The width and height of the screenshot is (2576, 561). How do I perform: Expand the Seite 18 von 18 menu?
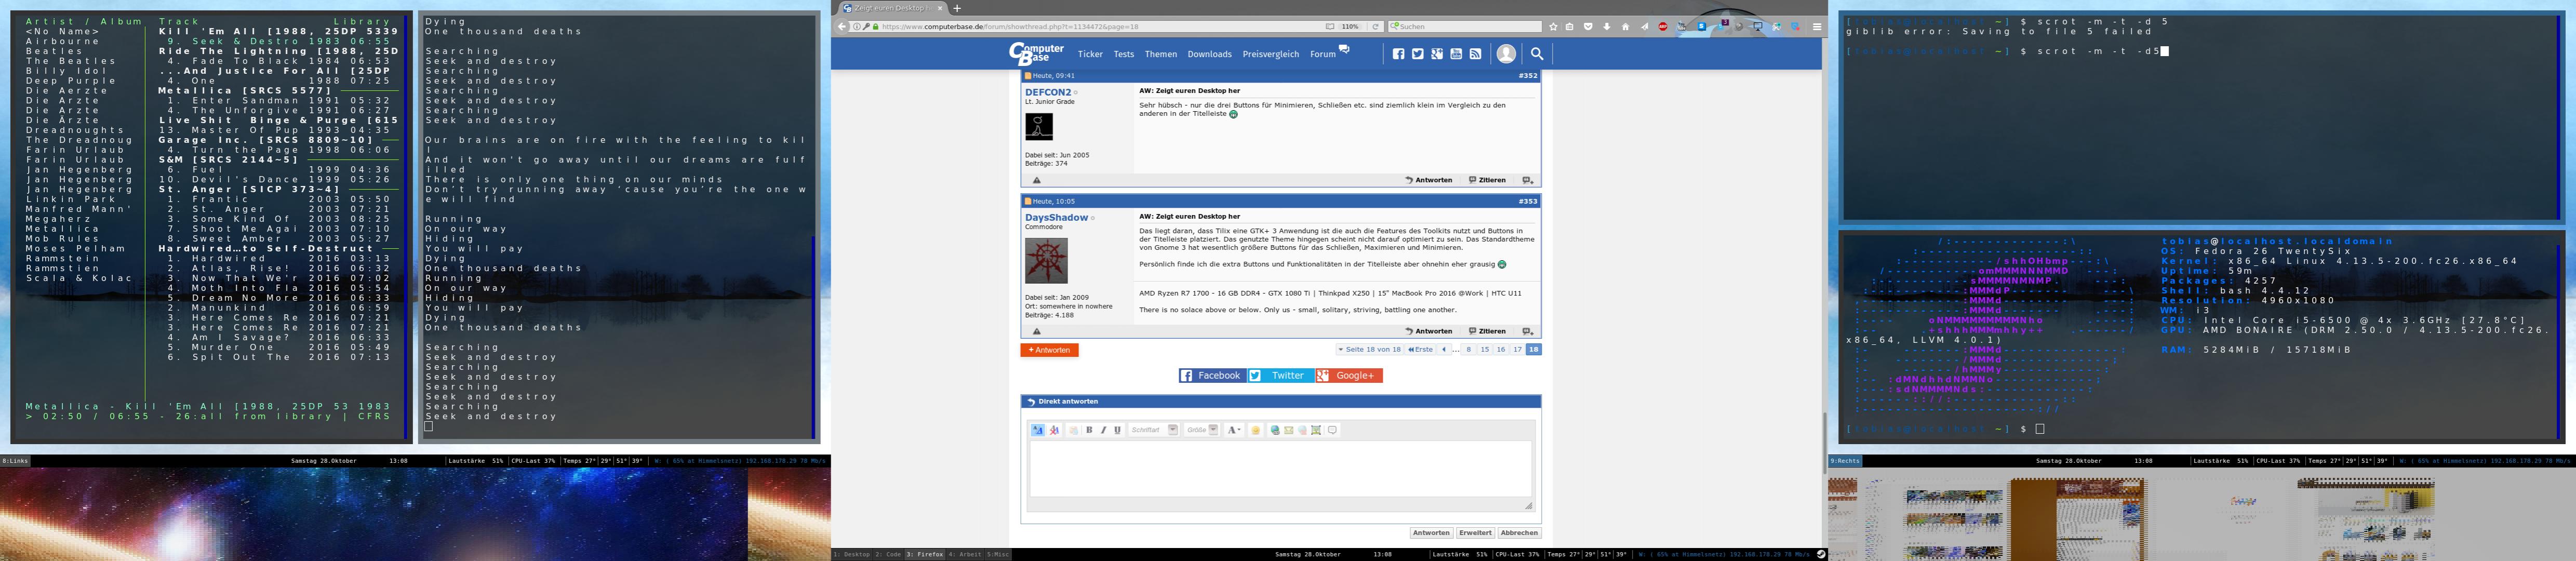pos(1370,350)
